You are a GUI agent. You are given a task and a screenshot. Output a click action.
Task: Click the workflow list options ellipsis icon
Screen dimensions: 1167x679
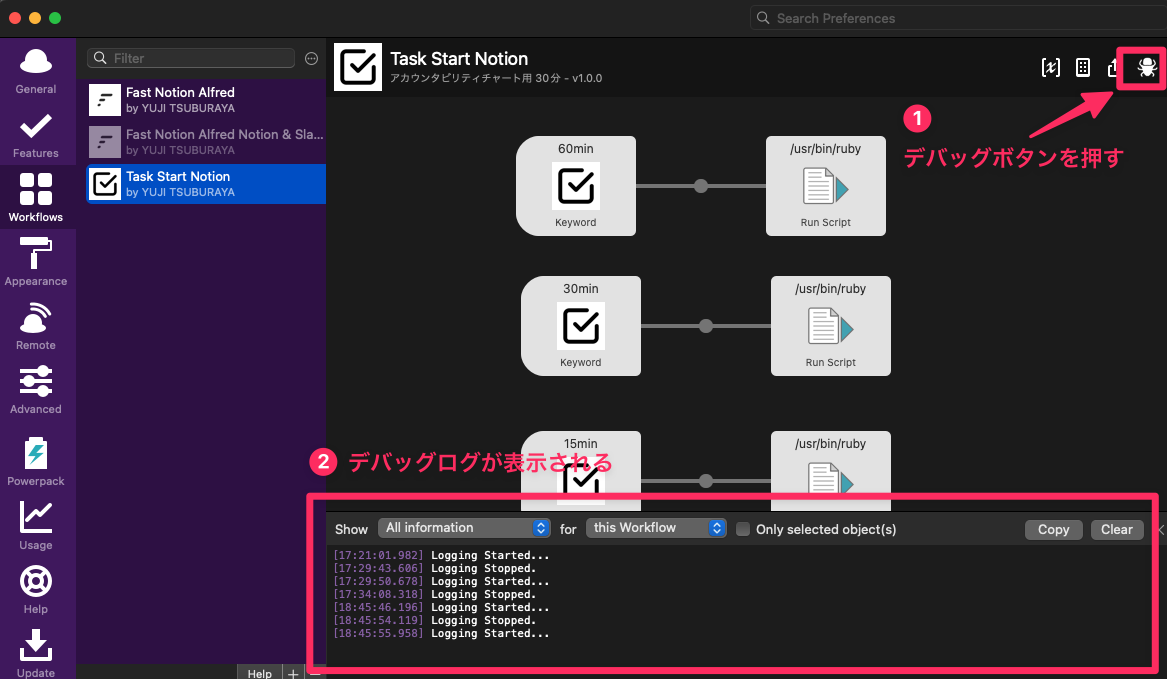click(311, 58)
